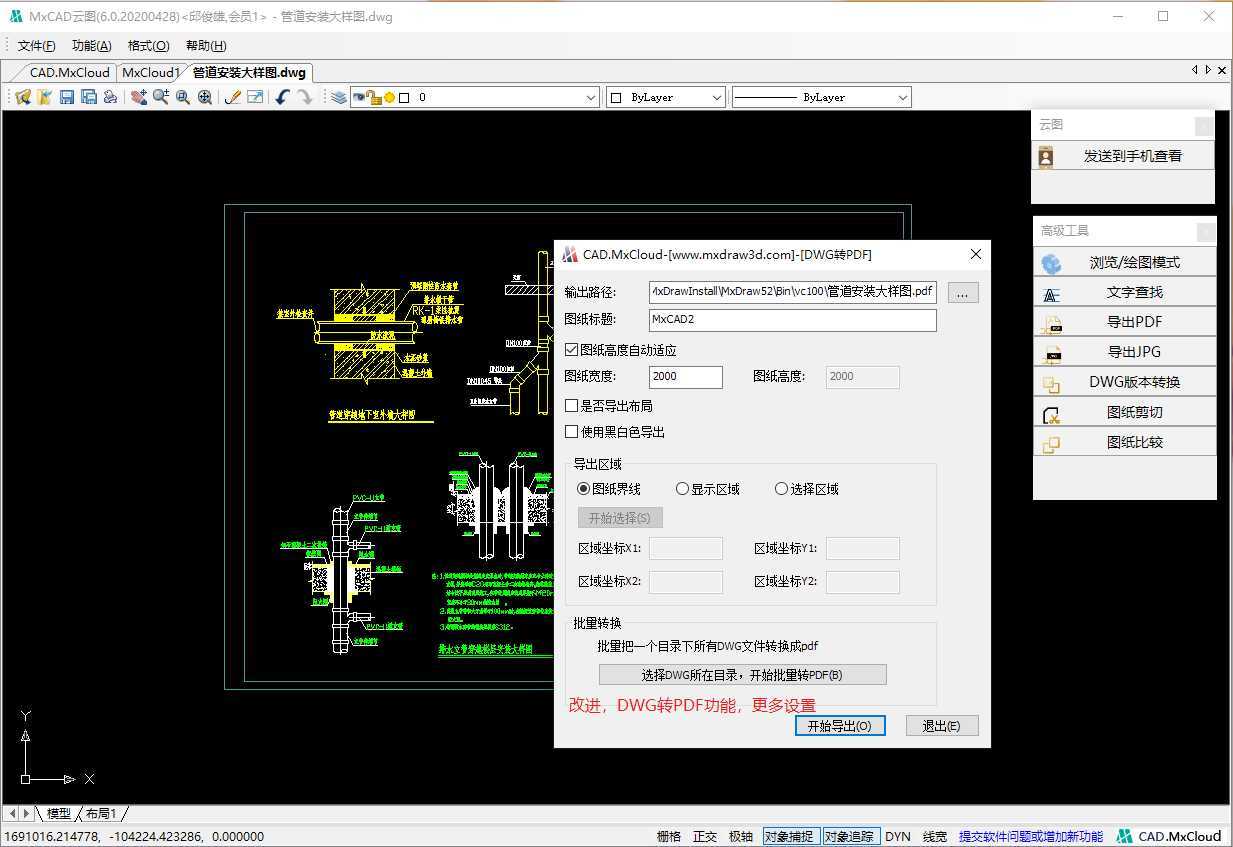Check the 使用黑白色导出 checkbox

[572, 432]
